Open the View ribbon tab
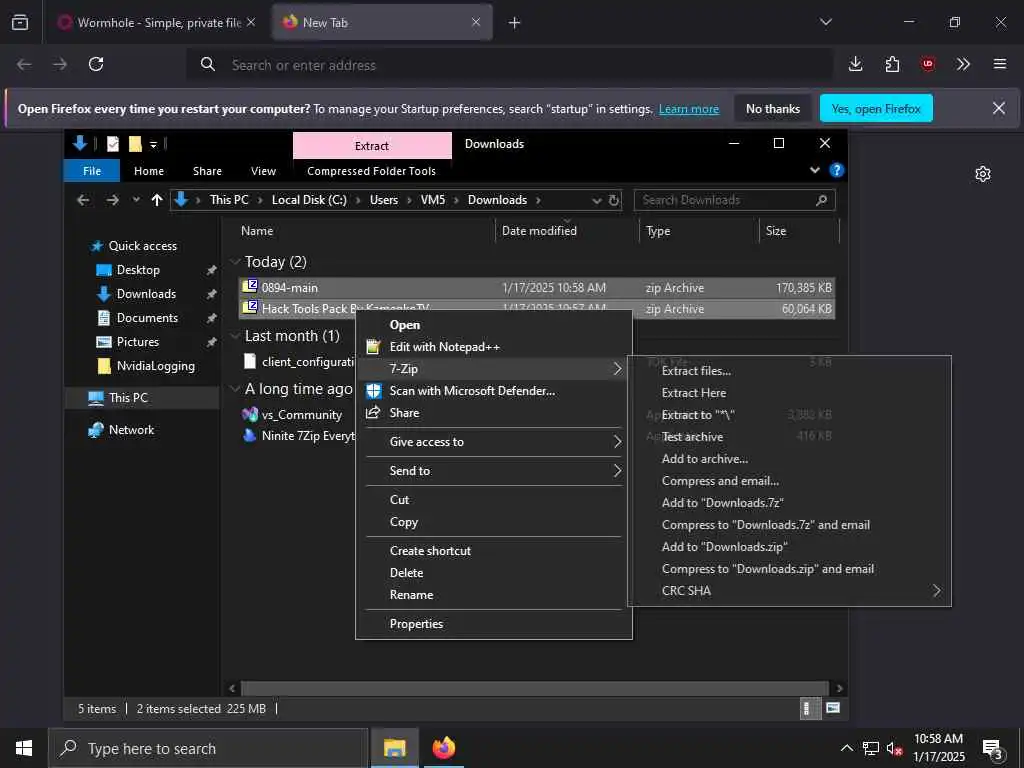 coord(263,170)
